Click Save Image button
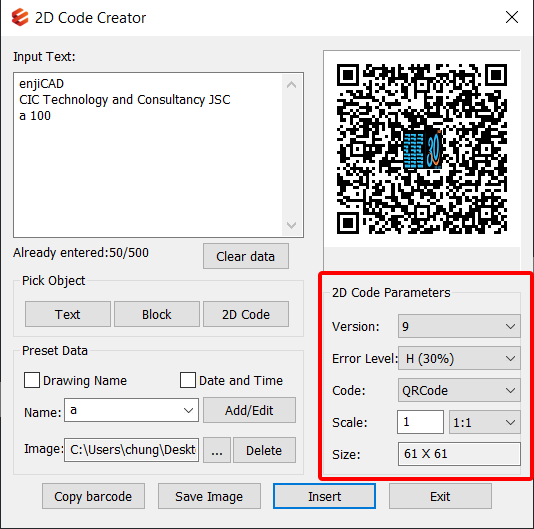The image size is (534, 529). click(209, 496)
